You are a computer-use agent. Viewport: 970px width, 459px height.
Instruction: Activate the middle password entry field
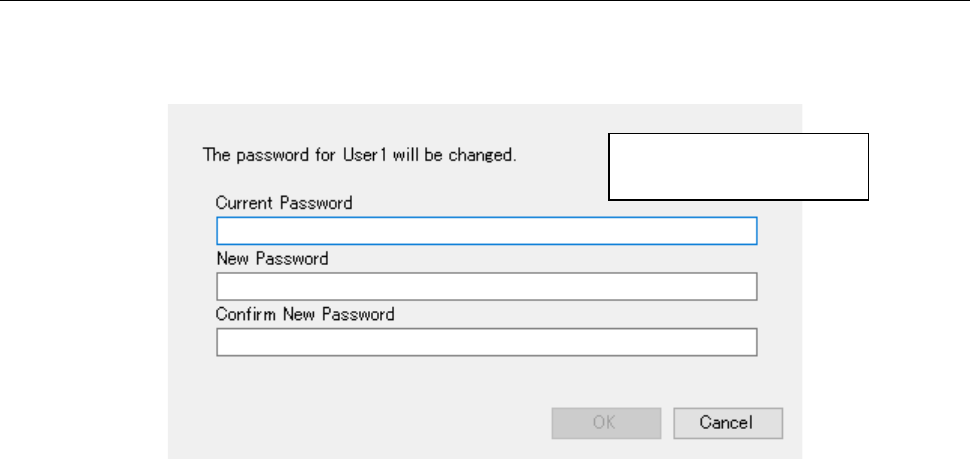tap(486, 288)
